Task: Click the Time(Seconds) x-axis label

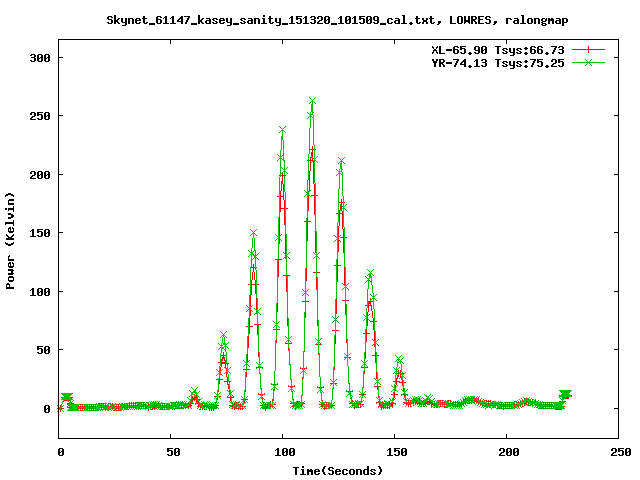Action: click(337, 469)
